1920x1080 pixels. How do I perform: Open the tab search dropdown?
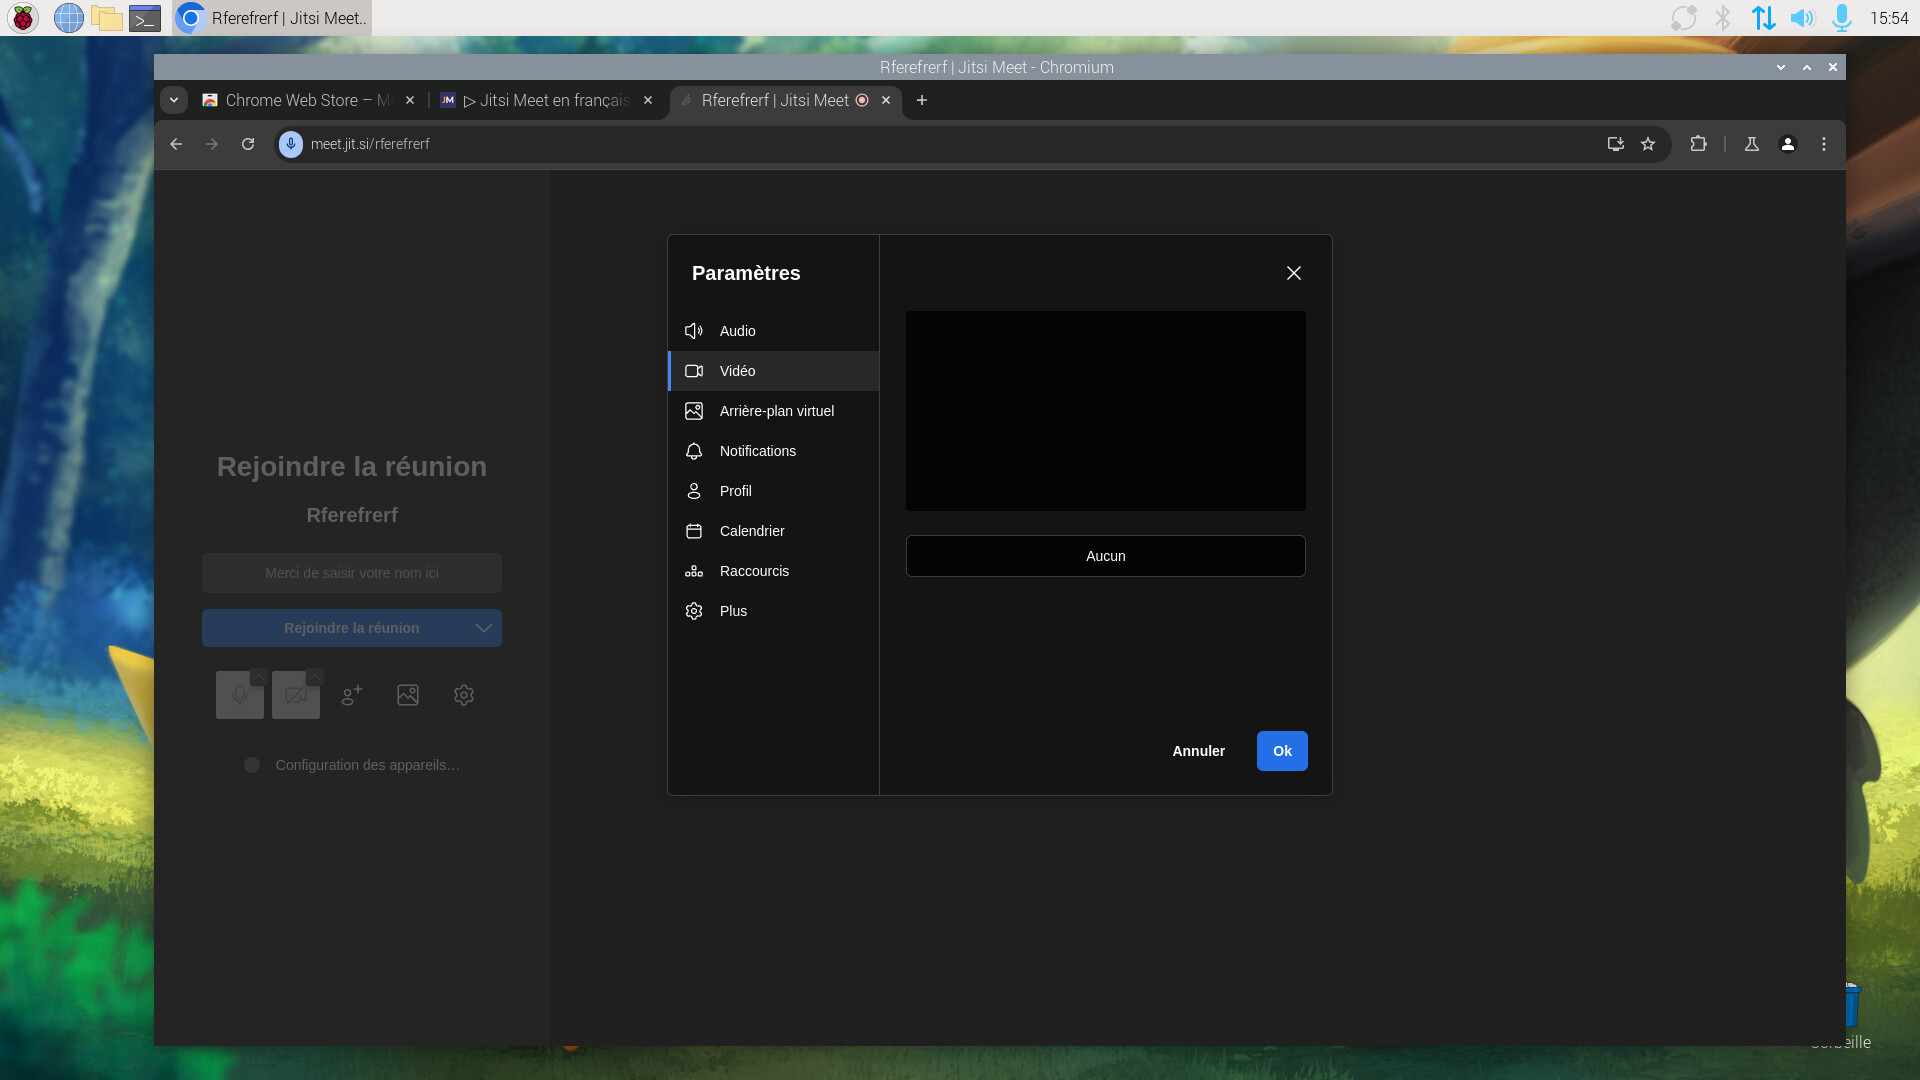(174, 100)
